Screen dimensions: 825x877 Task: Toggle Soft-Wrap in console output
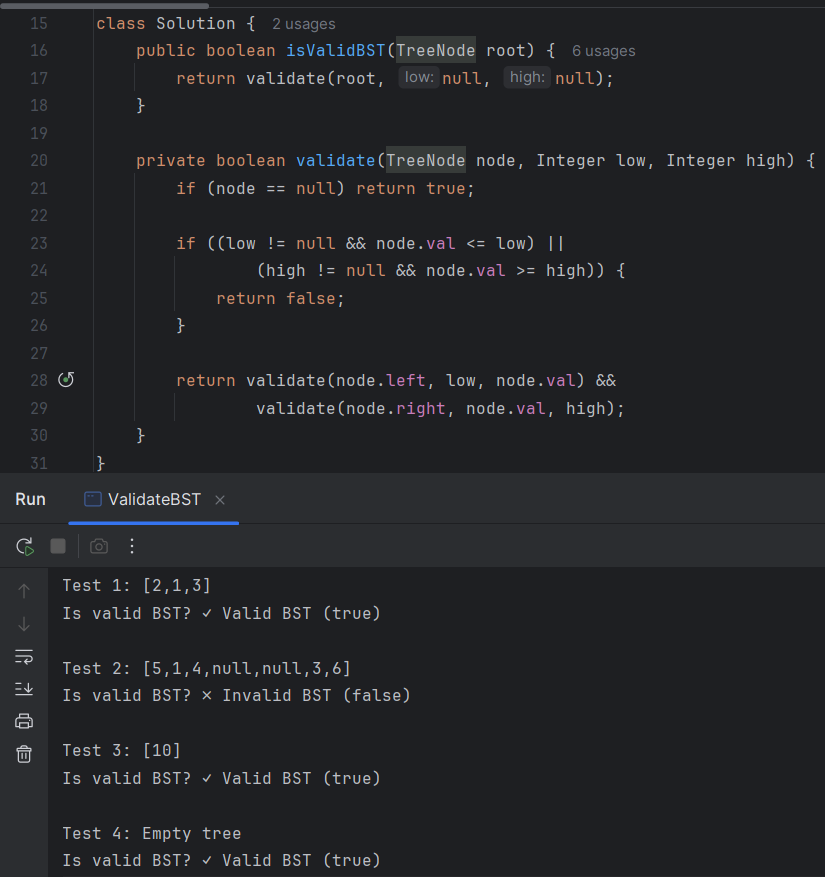pyautogui.click(x=25, y=656)
